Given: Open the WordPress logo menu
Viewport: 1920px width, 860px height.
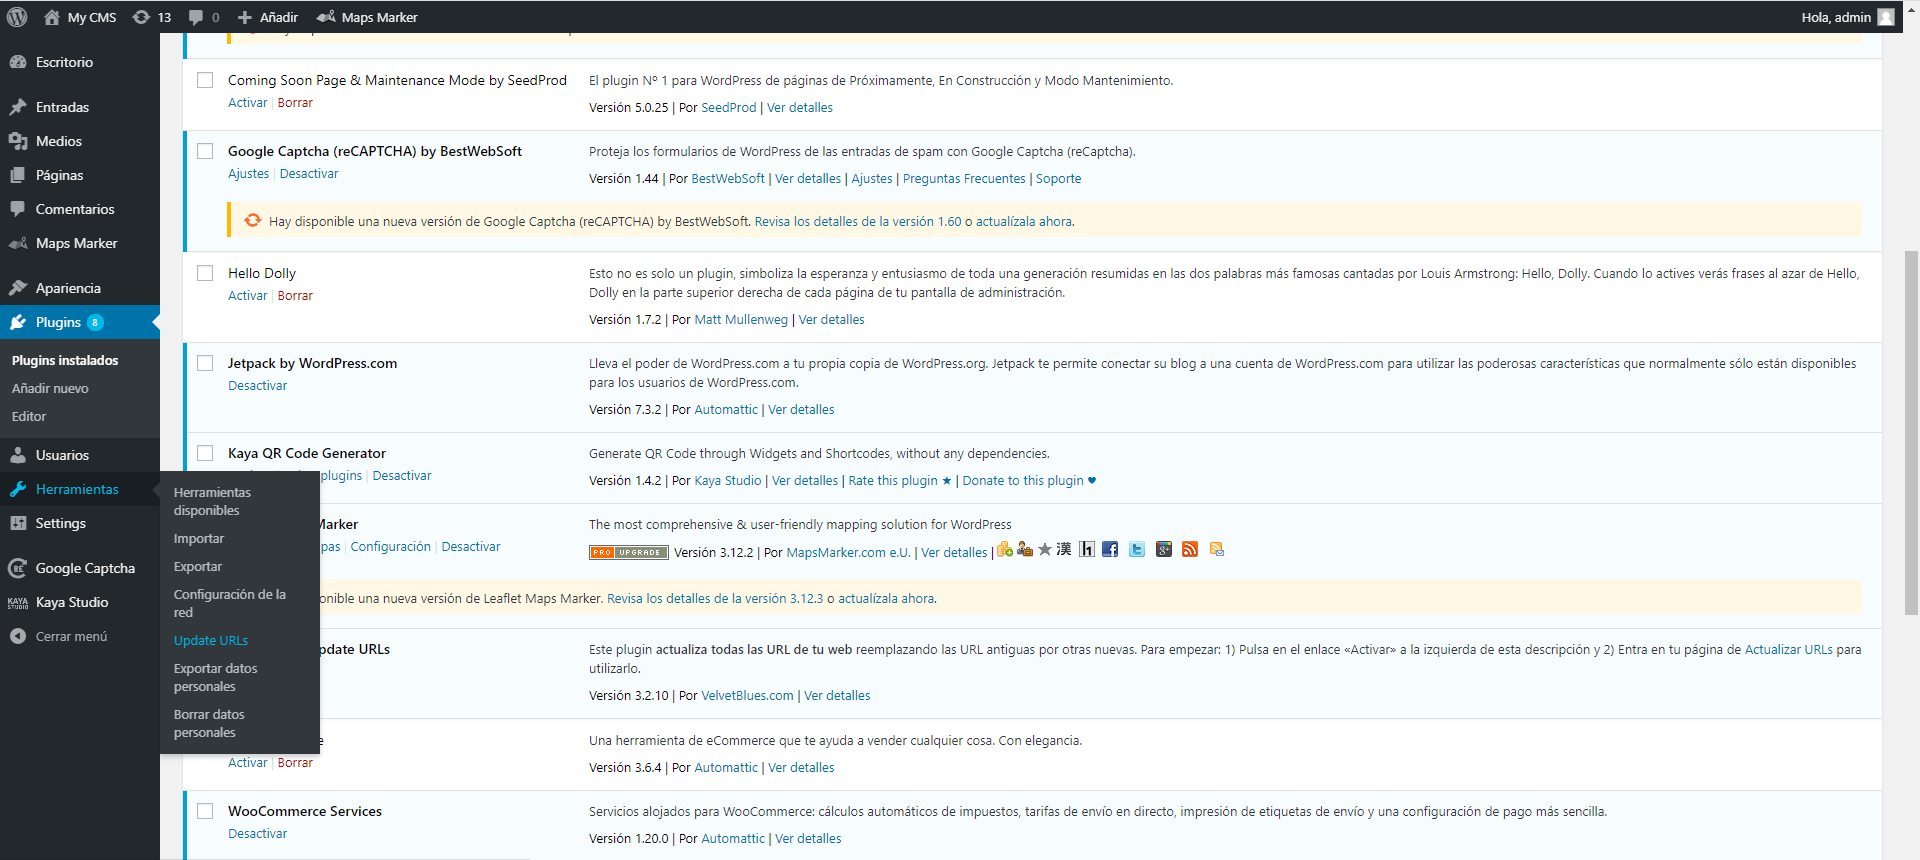Looking at the screenshot, I should [17, 17].
